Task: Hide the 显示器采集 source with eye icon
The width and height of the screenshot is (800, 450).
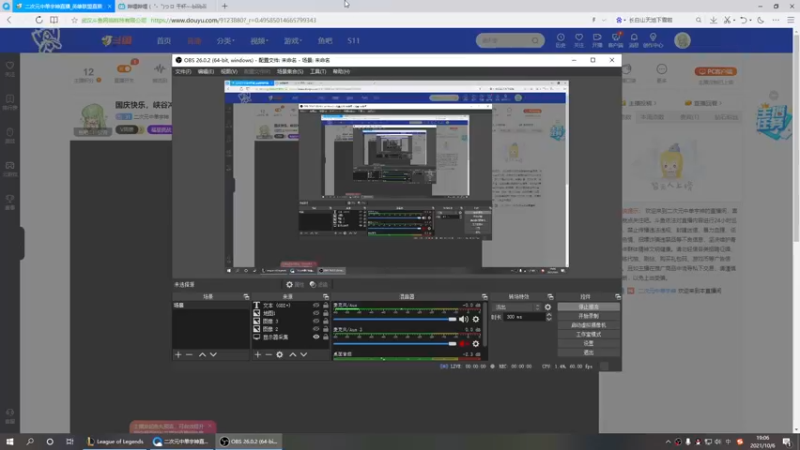Action: tap(316, 337)
